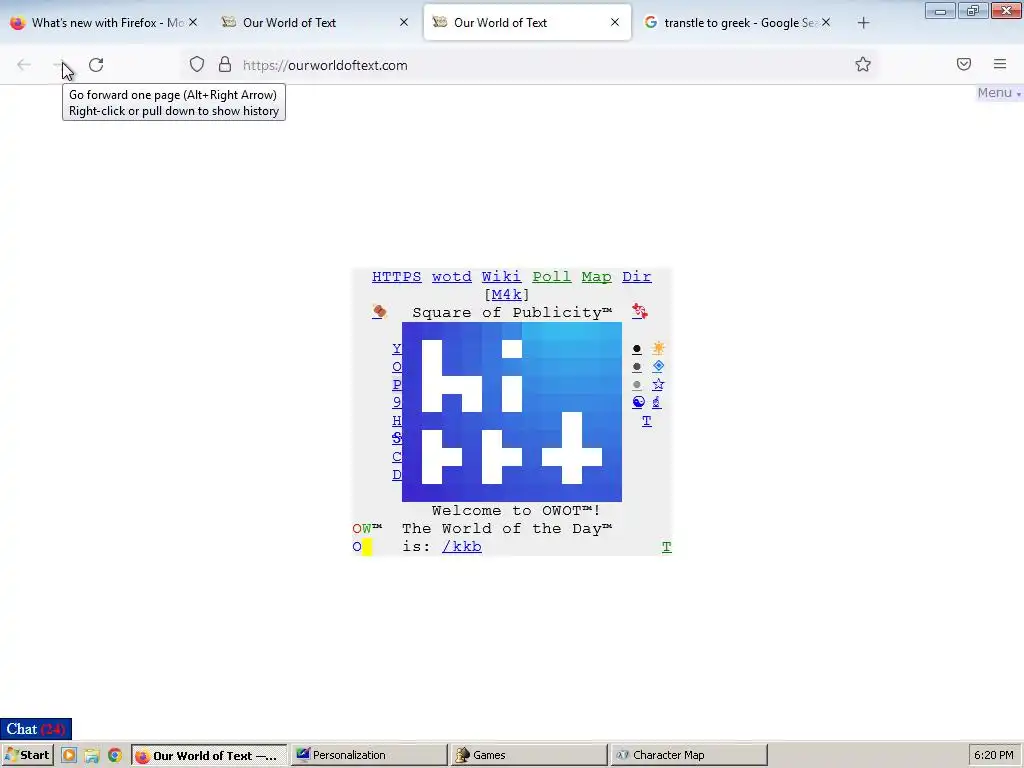
Task: Click the brown pin icon left of Square of Publicity
Action: click(379, 312)
